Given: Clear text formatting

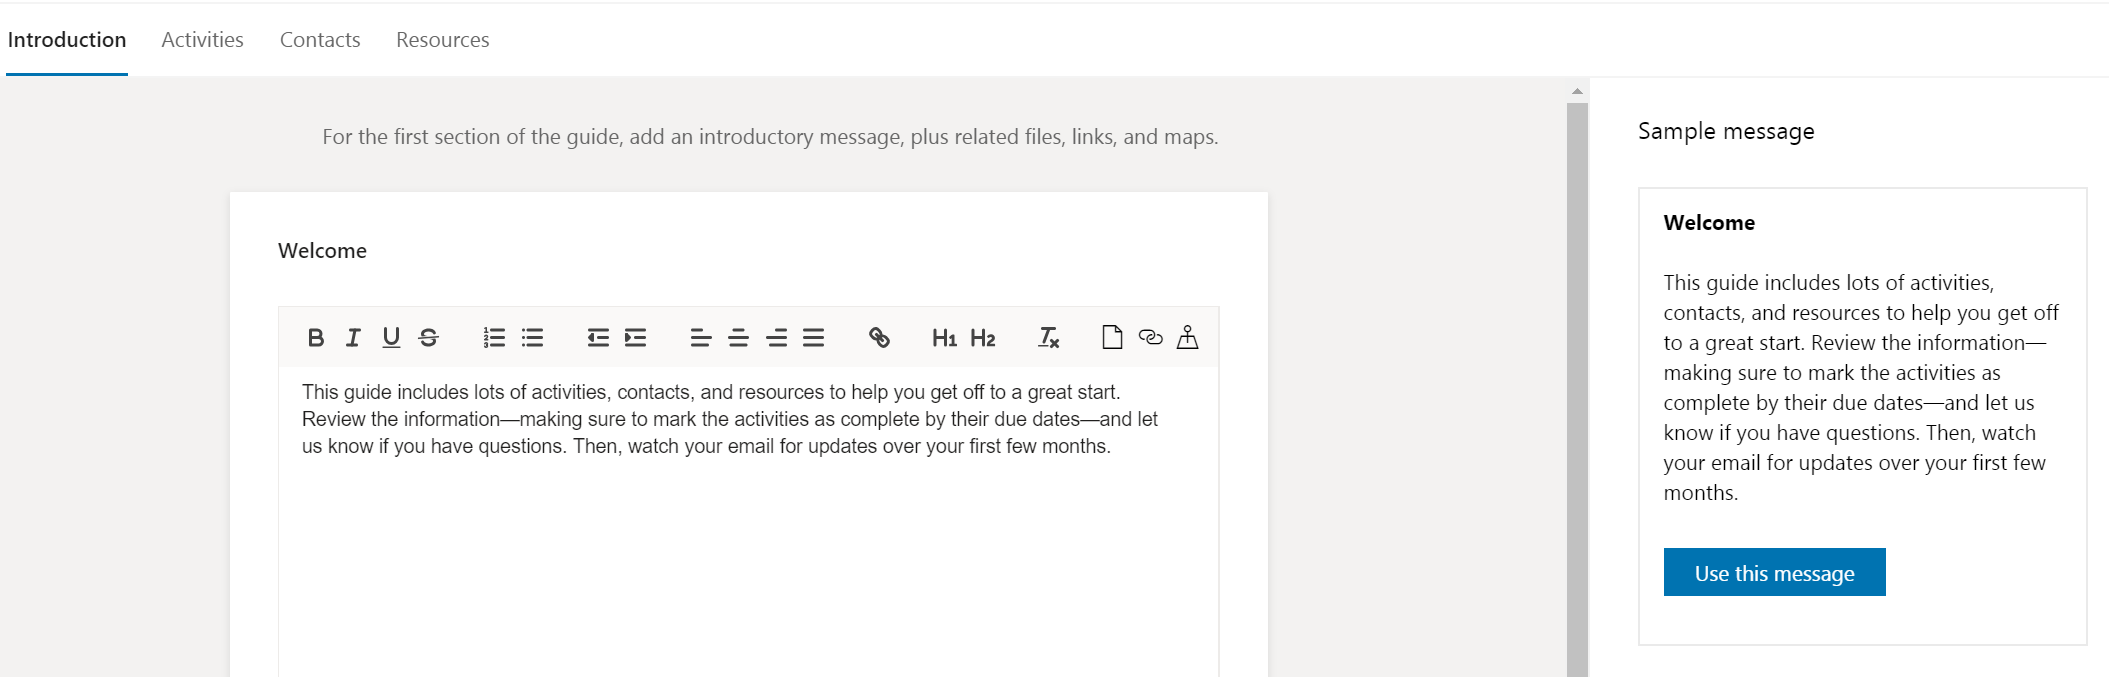Looking at the screenshot, I should [x=1048, y=338].
